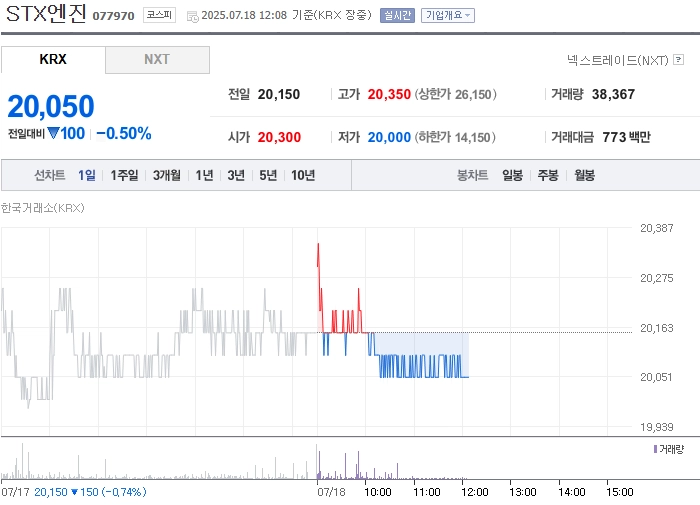Viewport: 700px width, 505px height.
Task: Click the 거래대금 value 773 백만
Action: 626,137
